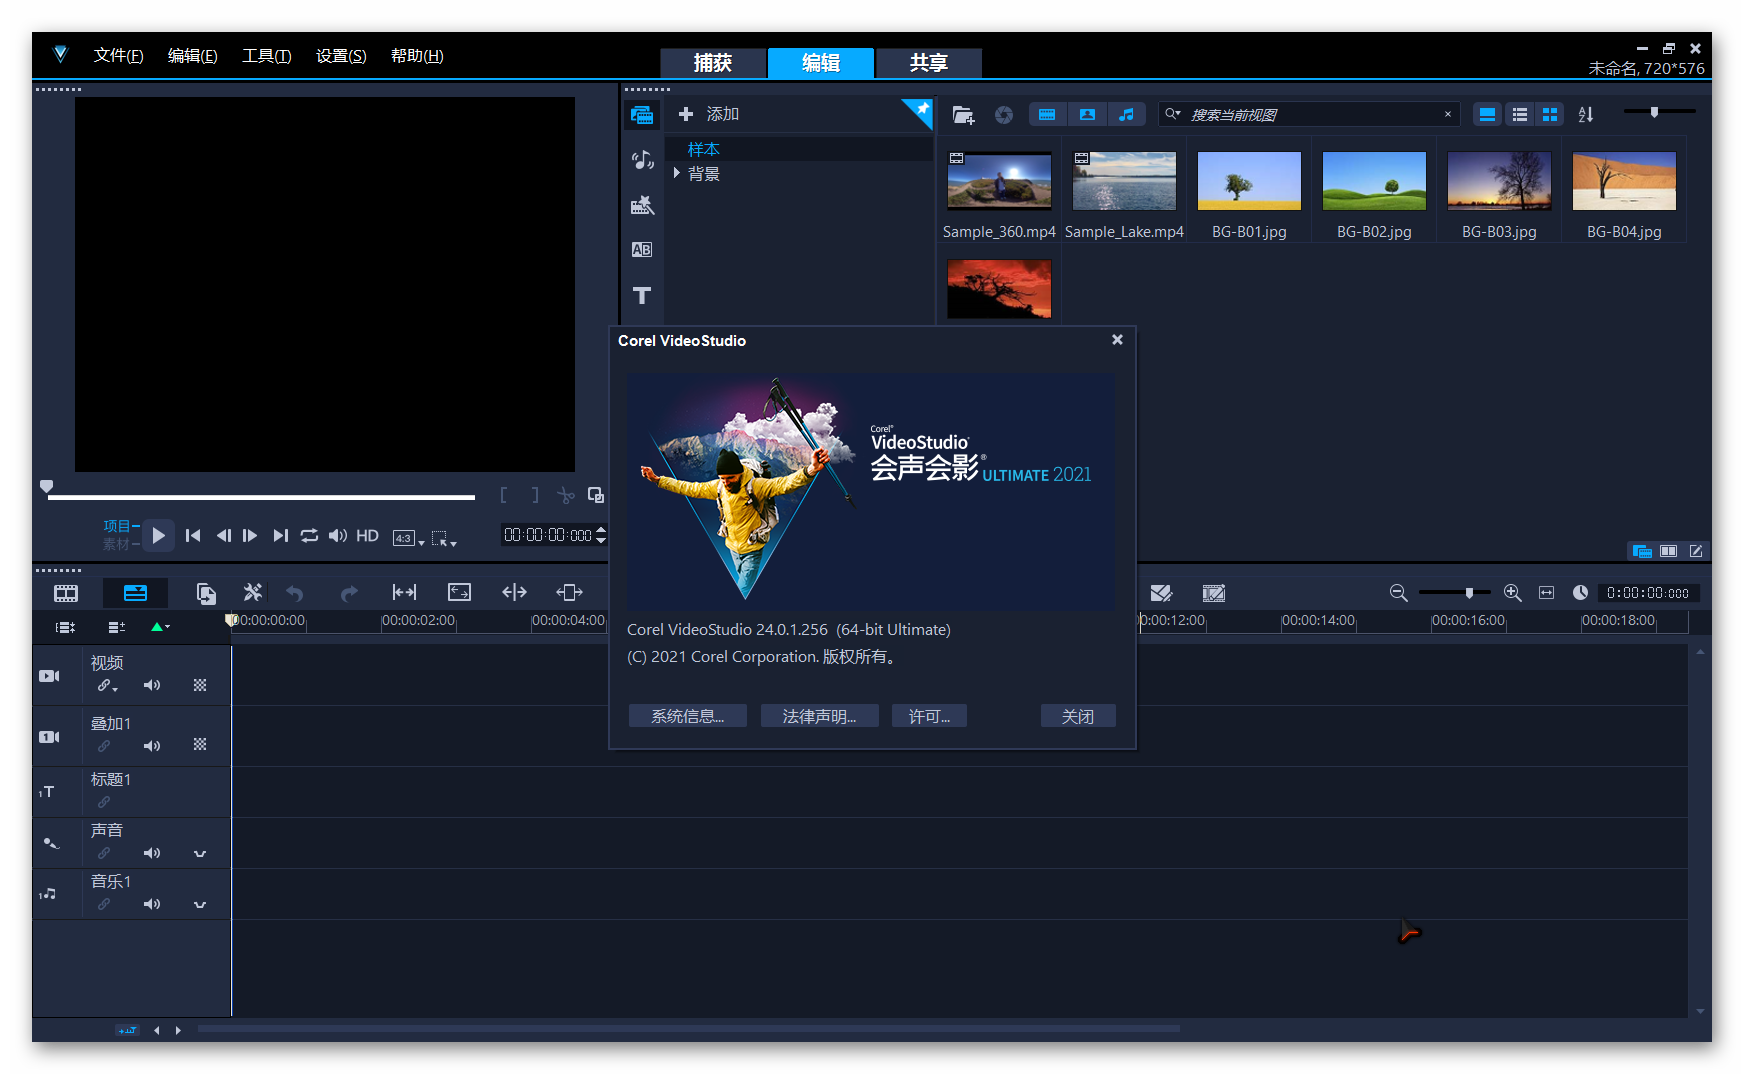This screenshot has height=1074, width=1744.
Task: Click the Redo arrow in timeline toolbar
Action: point(349,593)
